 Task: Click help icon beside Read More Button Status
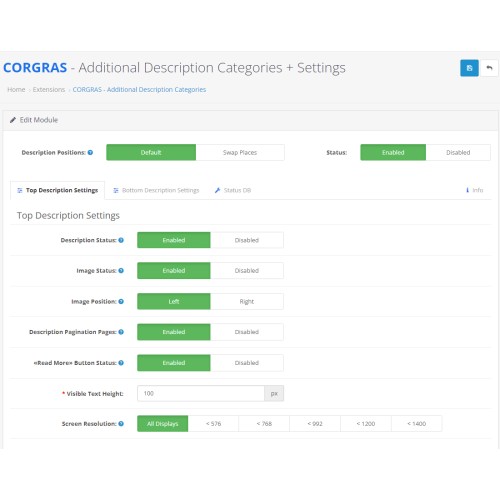(121, 363)
